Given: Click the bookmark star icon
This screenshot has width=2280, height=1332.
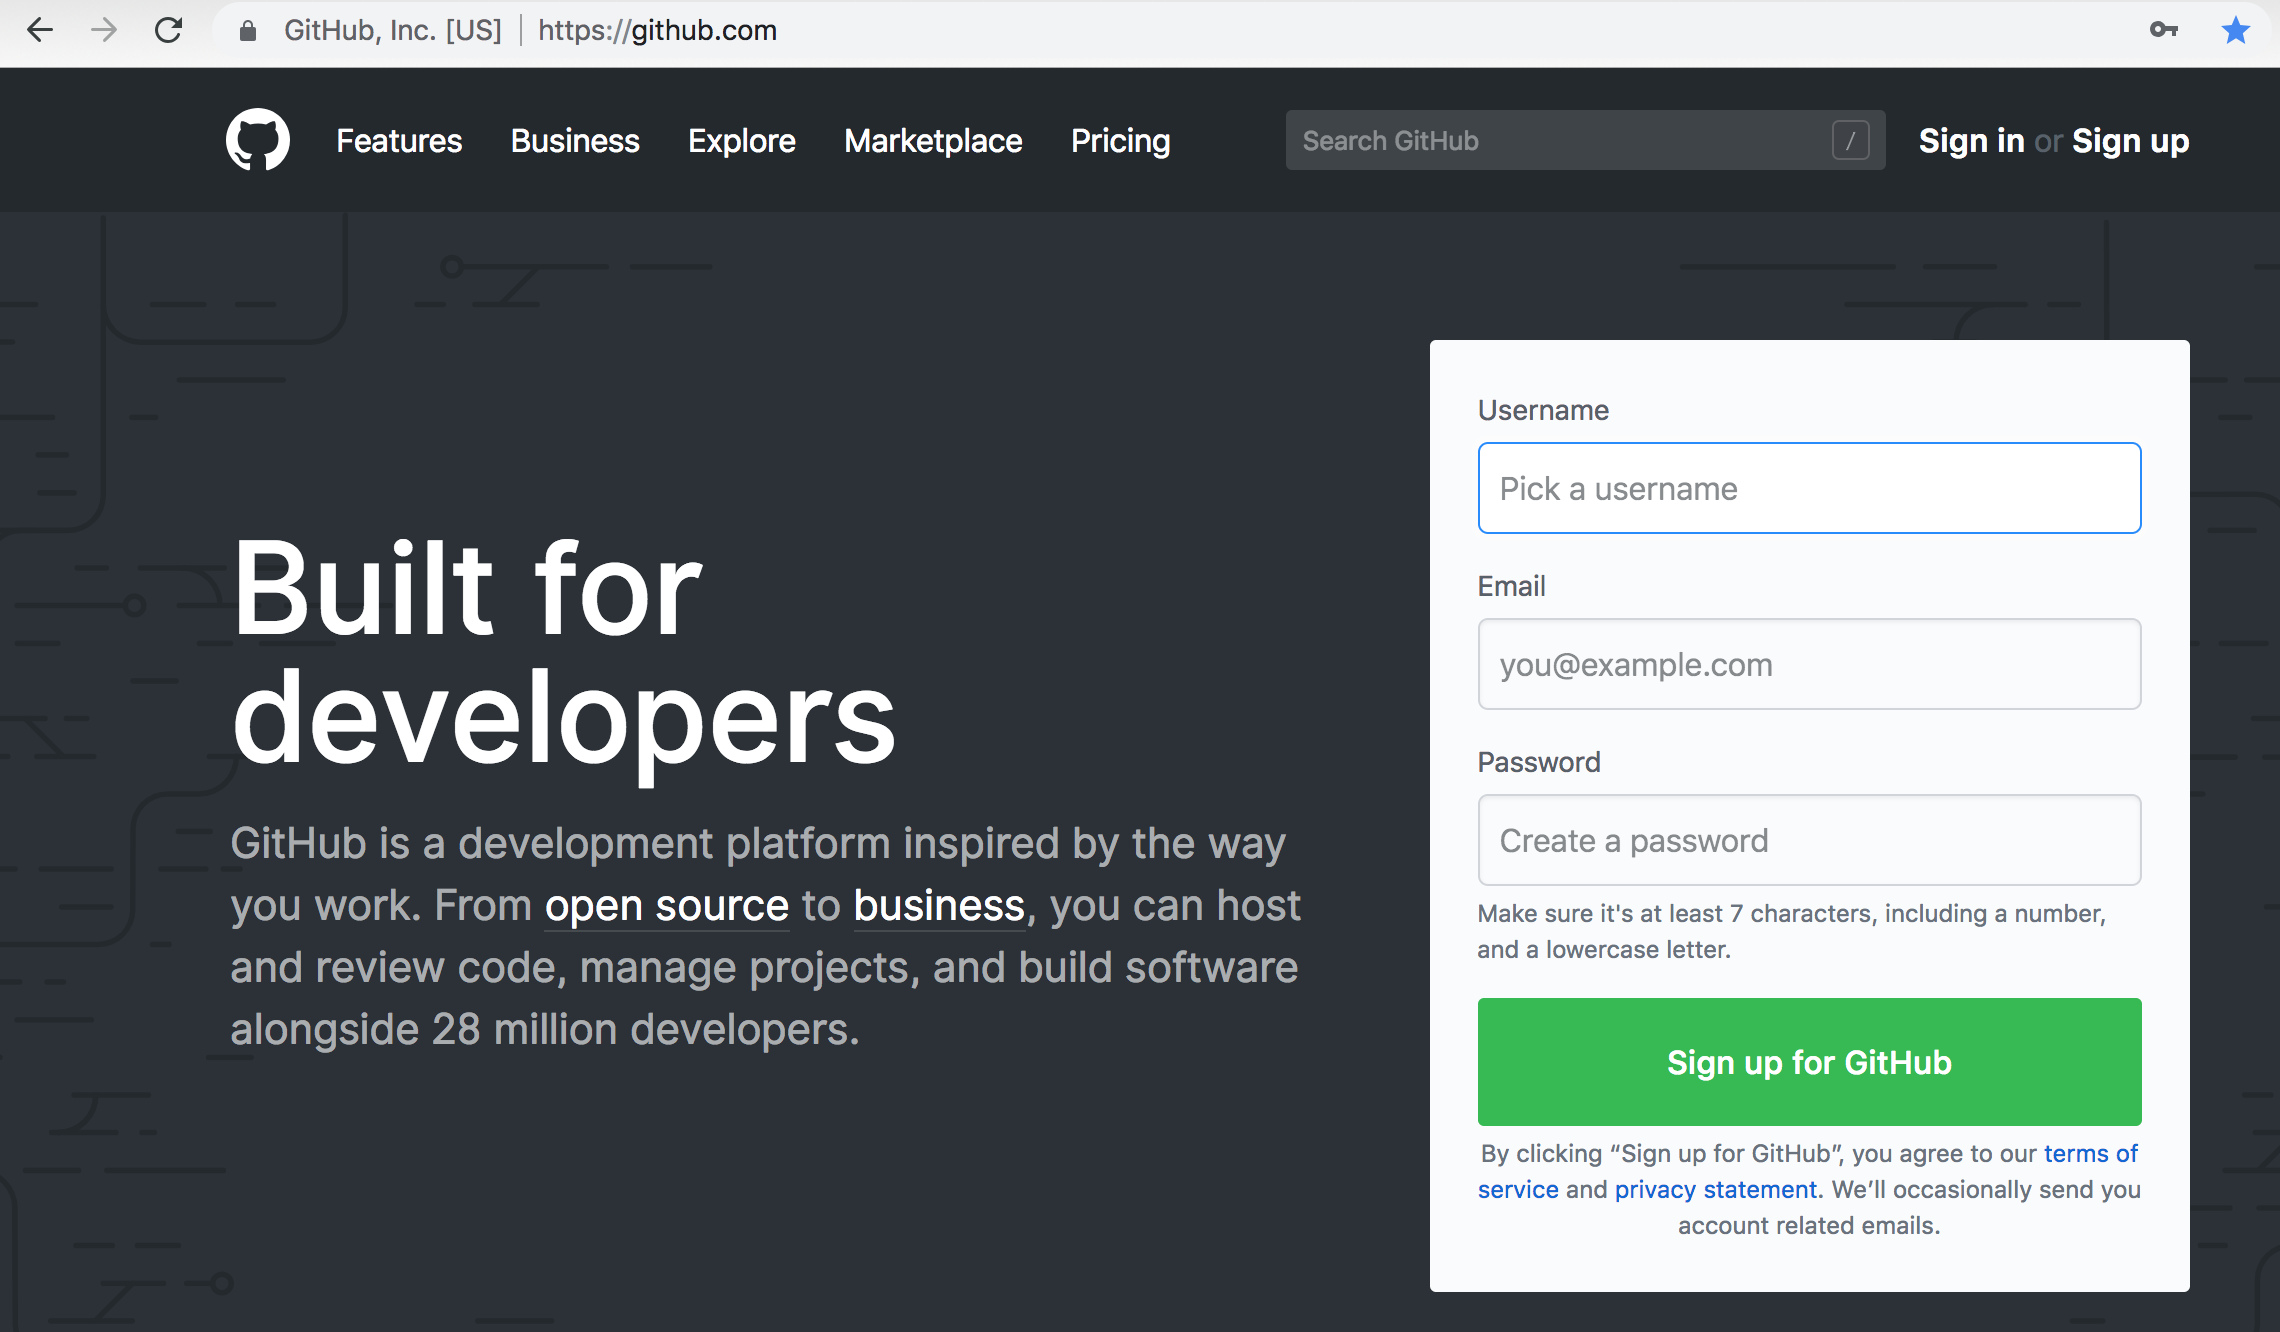Looking at the screenshot, I should click(2235, 30).
